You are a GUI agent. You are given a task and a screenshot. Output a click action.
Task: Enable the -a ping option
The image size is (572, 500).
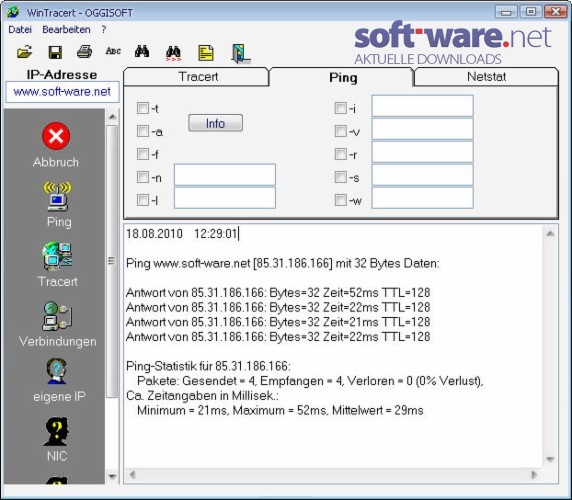pos(143,131)
